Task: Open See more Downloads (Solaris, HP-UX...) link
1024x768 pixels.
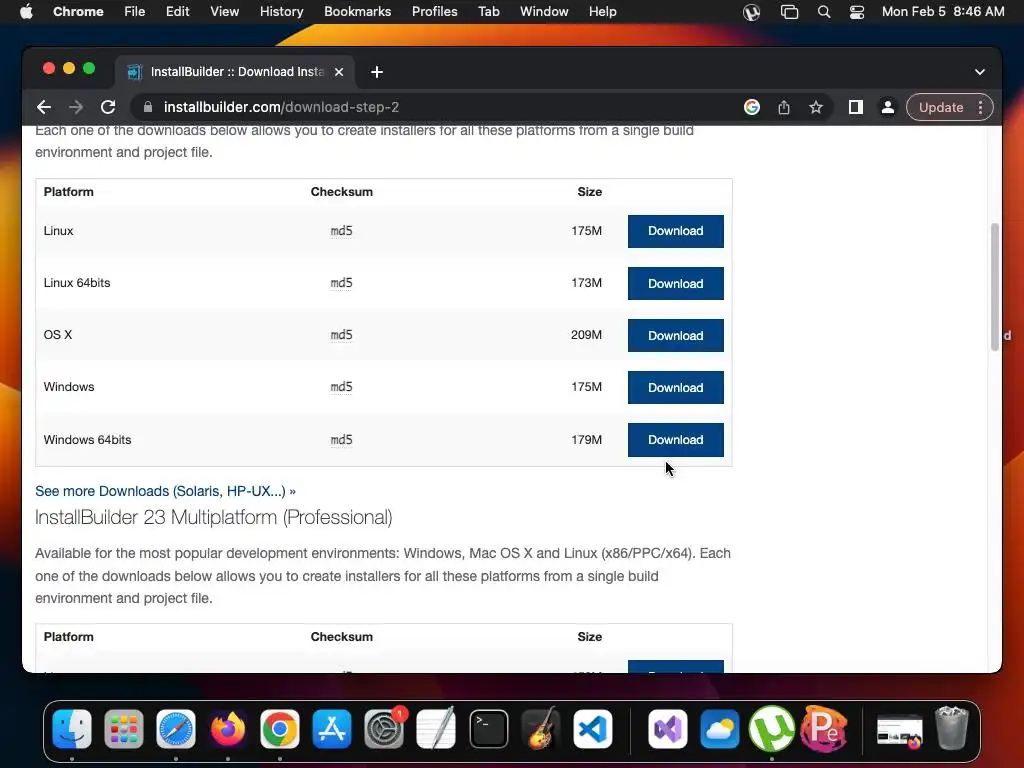Action: point(165,491)
